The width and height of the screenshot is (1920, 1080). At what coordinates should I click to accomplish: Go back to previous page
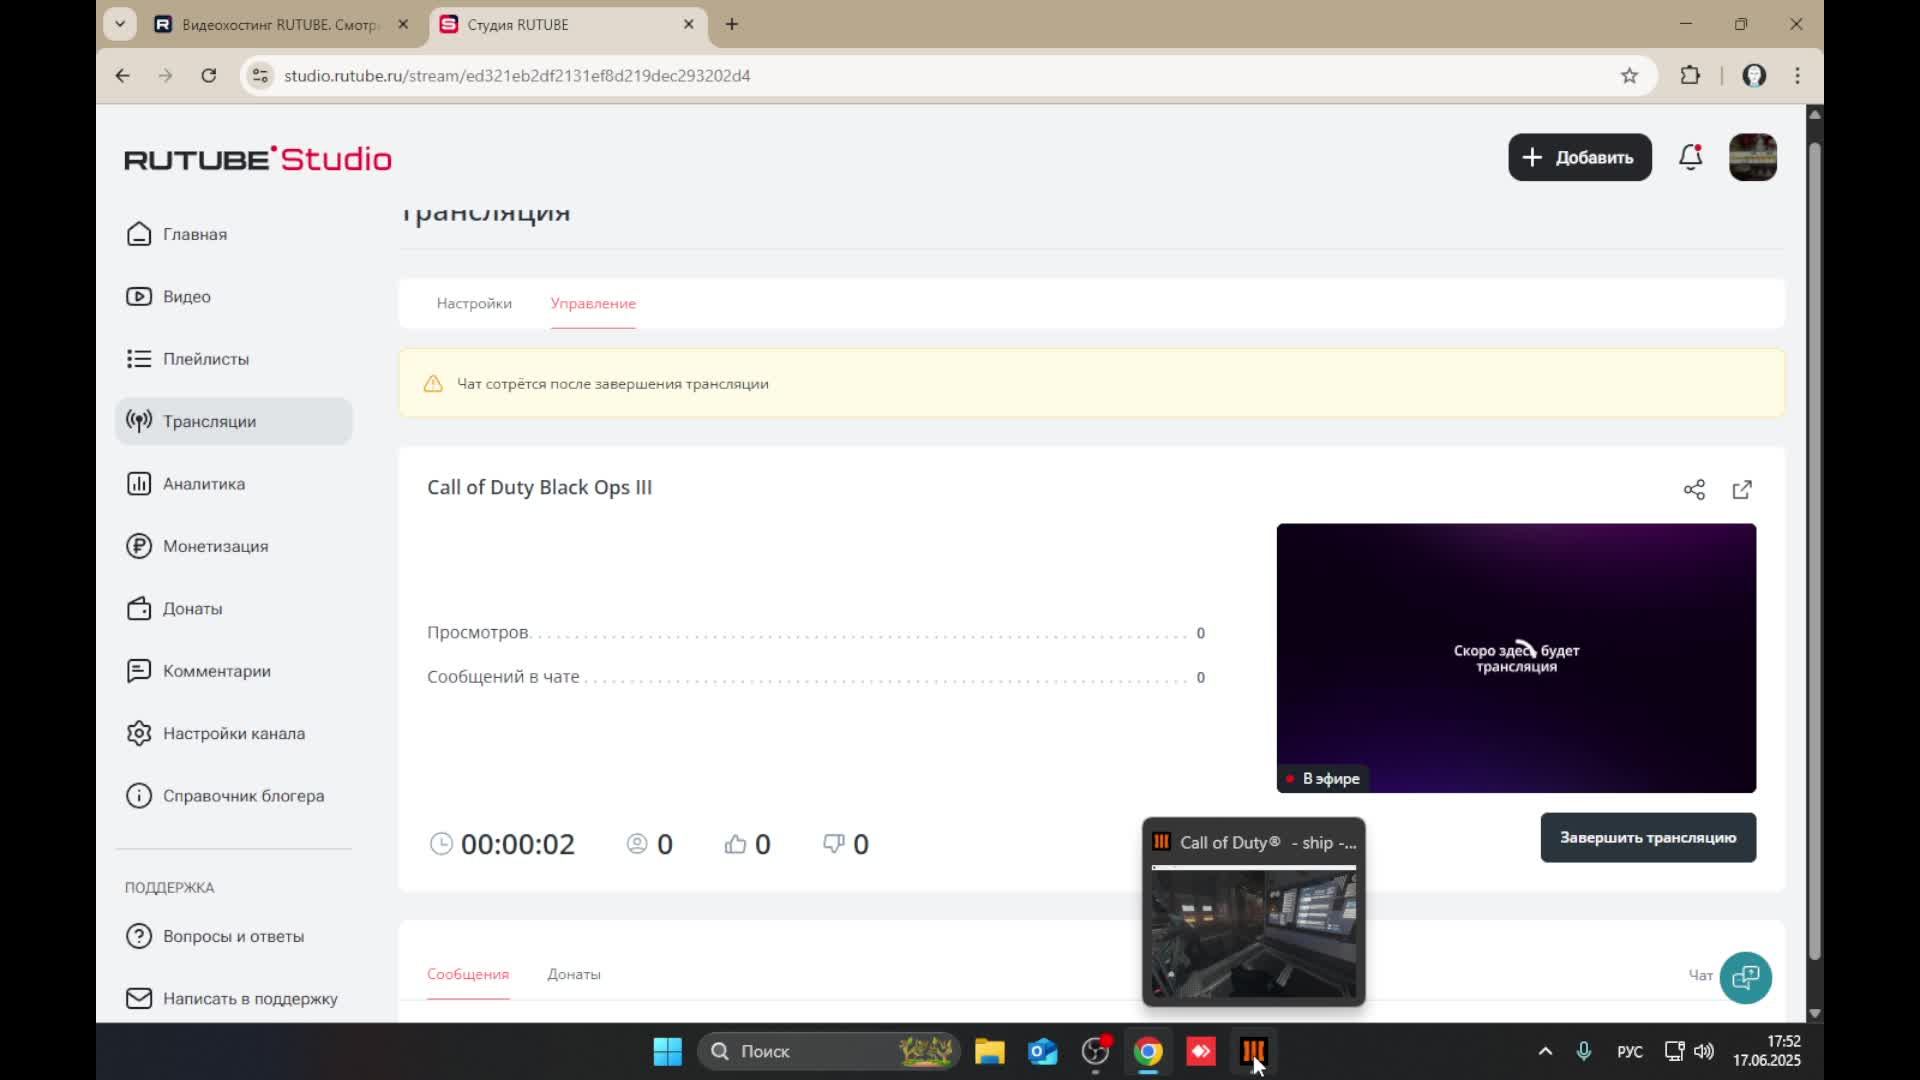122,76
